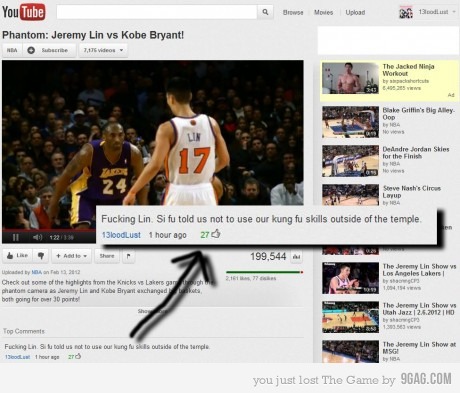Open the video statistics chart icon

pos(296,257)
